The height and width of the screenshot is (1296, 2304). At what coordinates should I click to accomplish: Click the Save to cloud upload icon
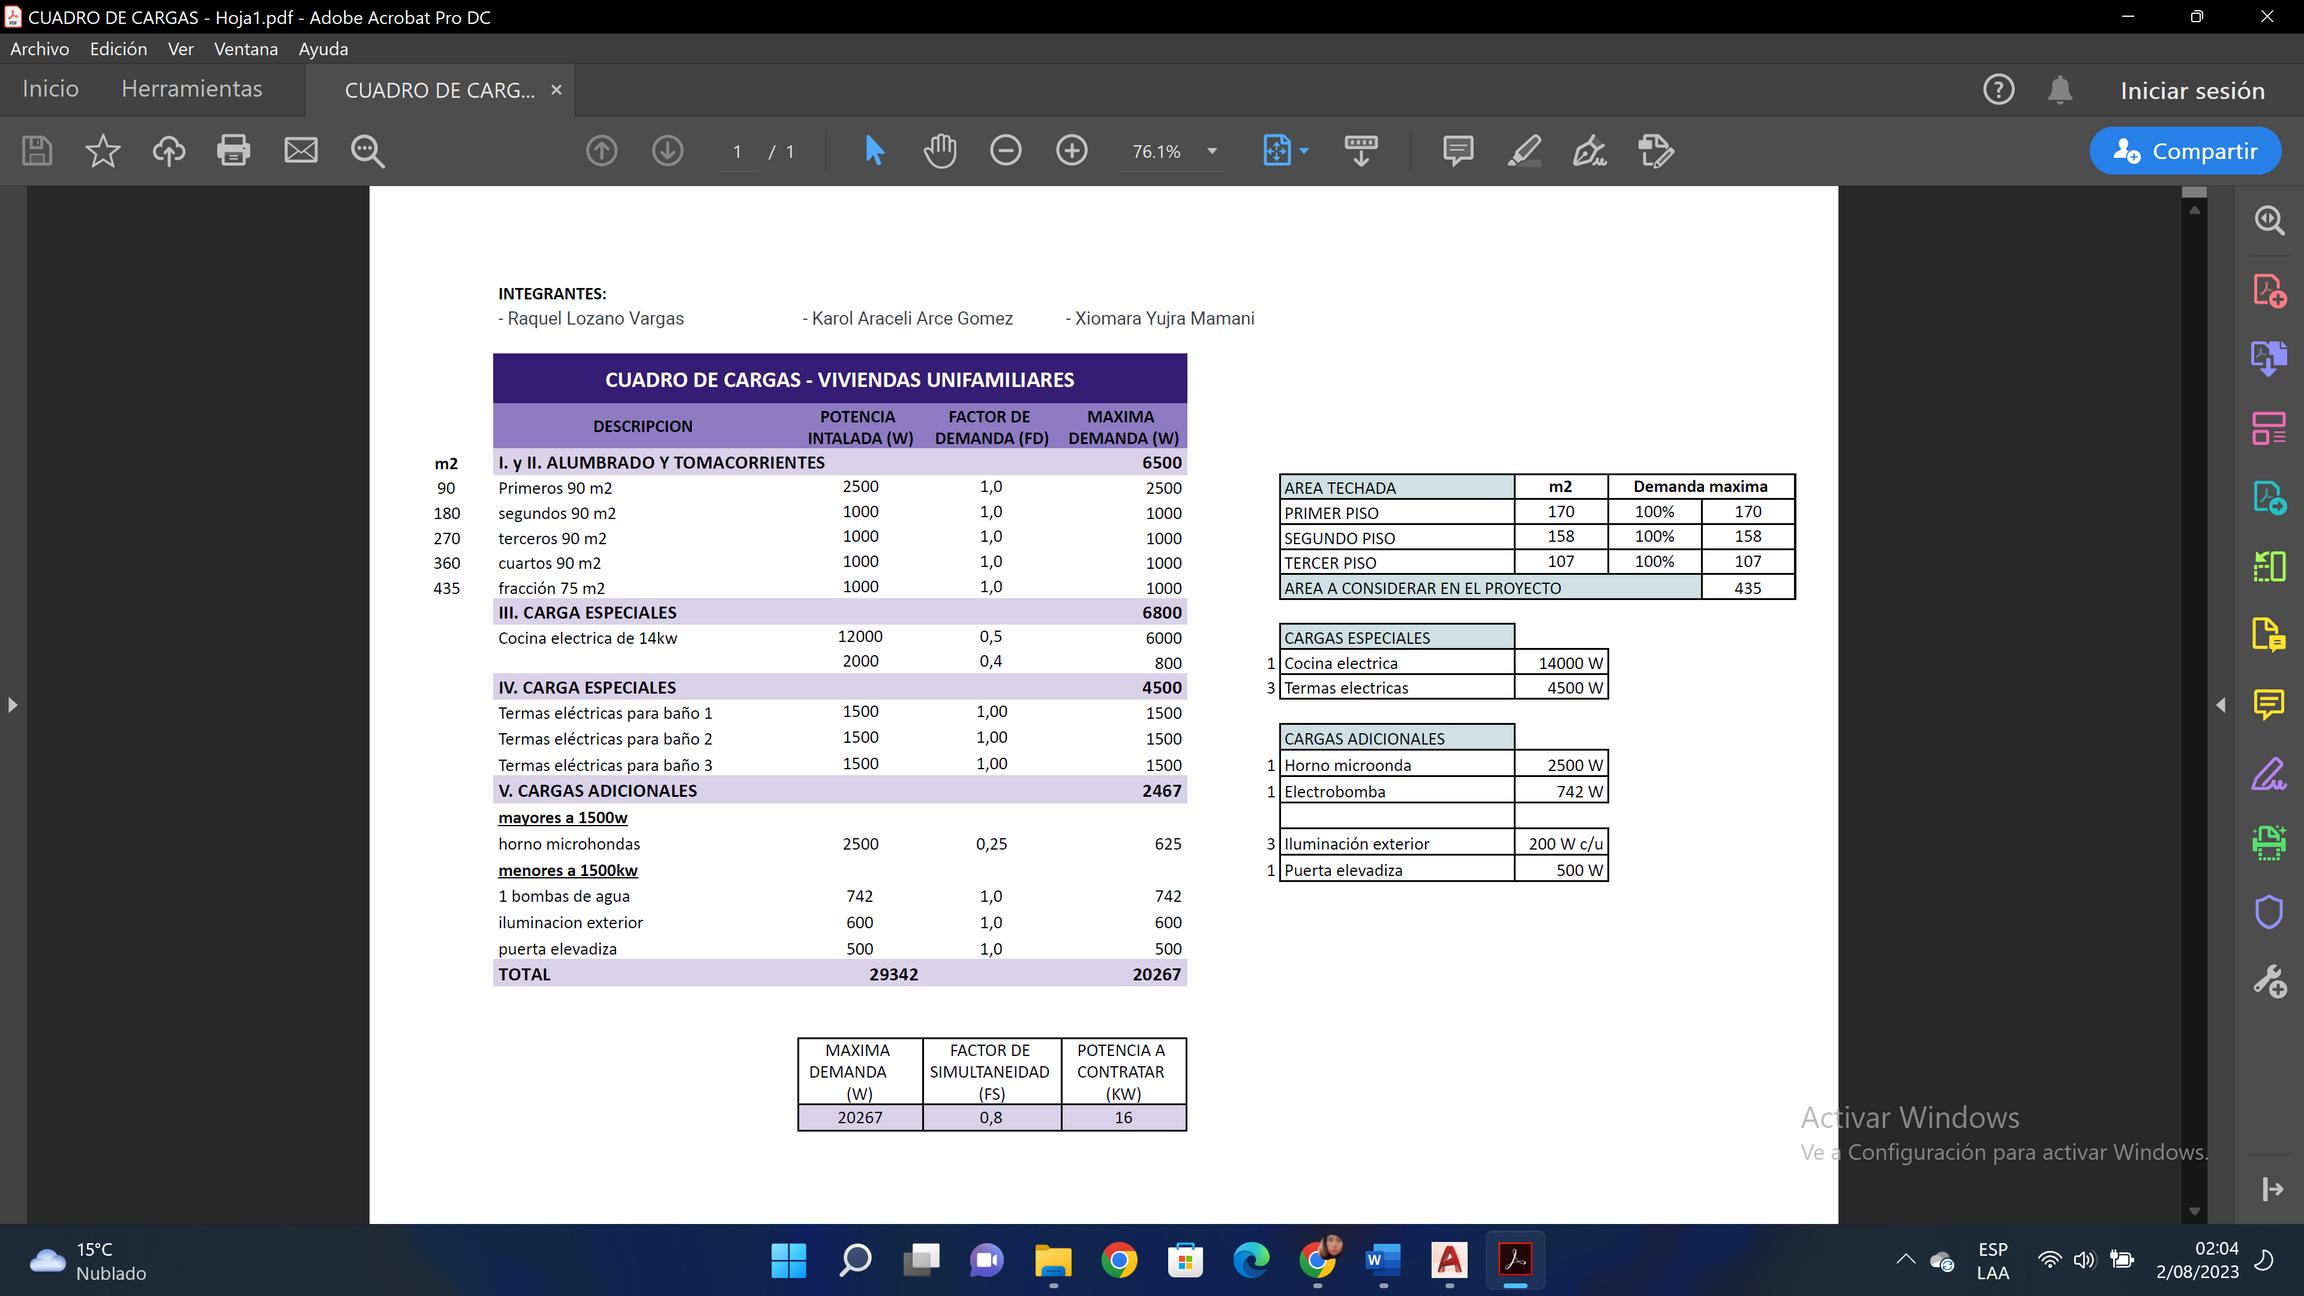[x=168, y=151]
